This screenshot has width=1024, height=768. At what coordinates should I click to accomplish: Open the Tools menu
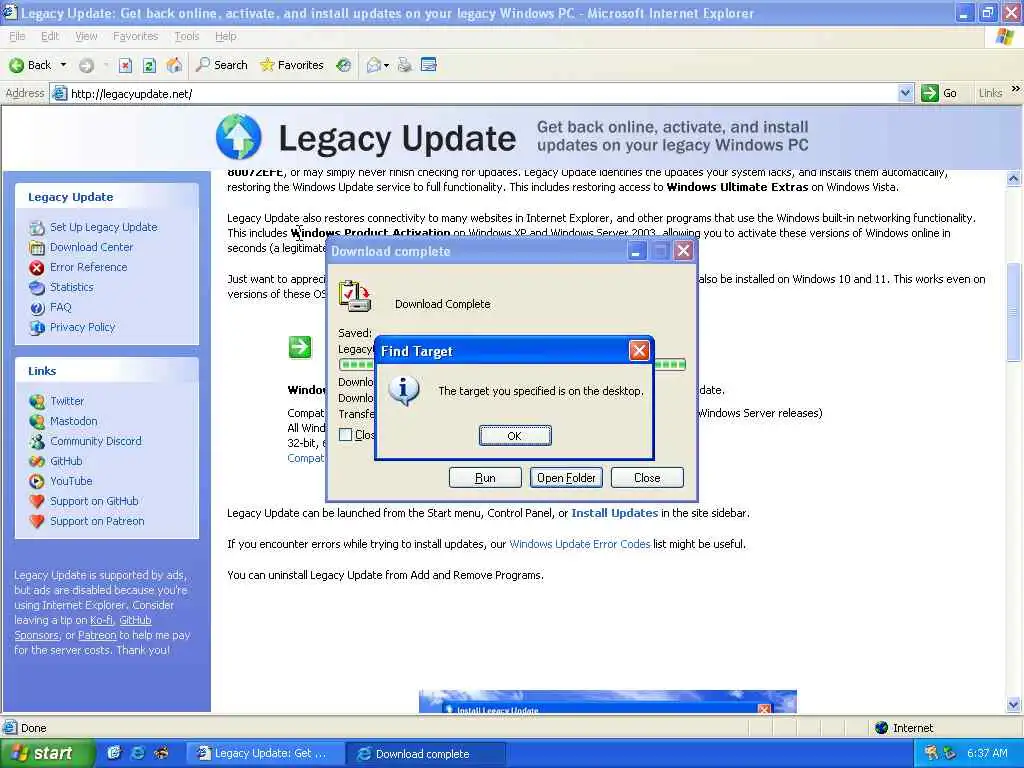[187, 36]
